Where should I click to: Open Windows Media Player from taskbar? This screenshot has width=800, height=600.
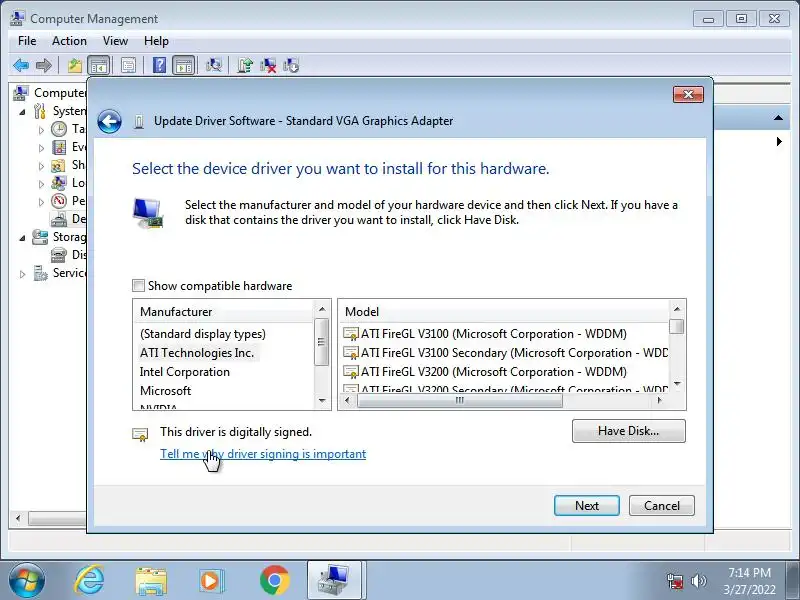pyautogui.click(x=211, y=581)
